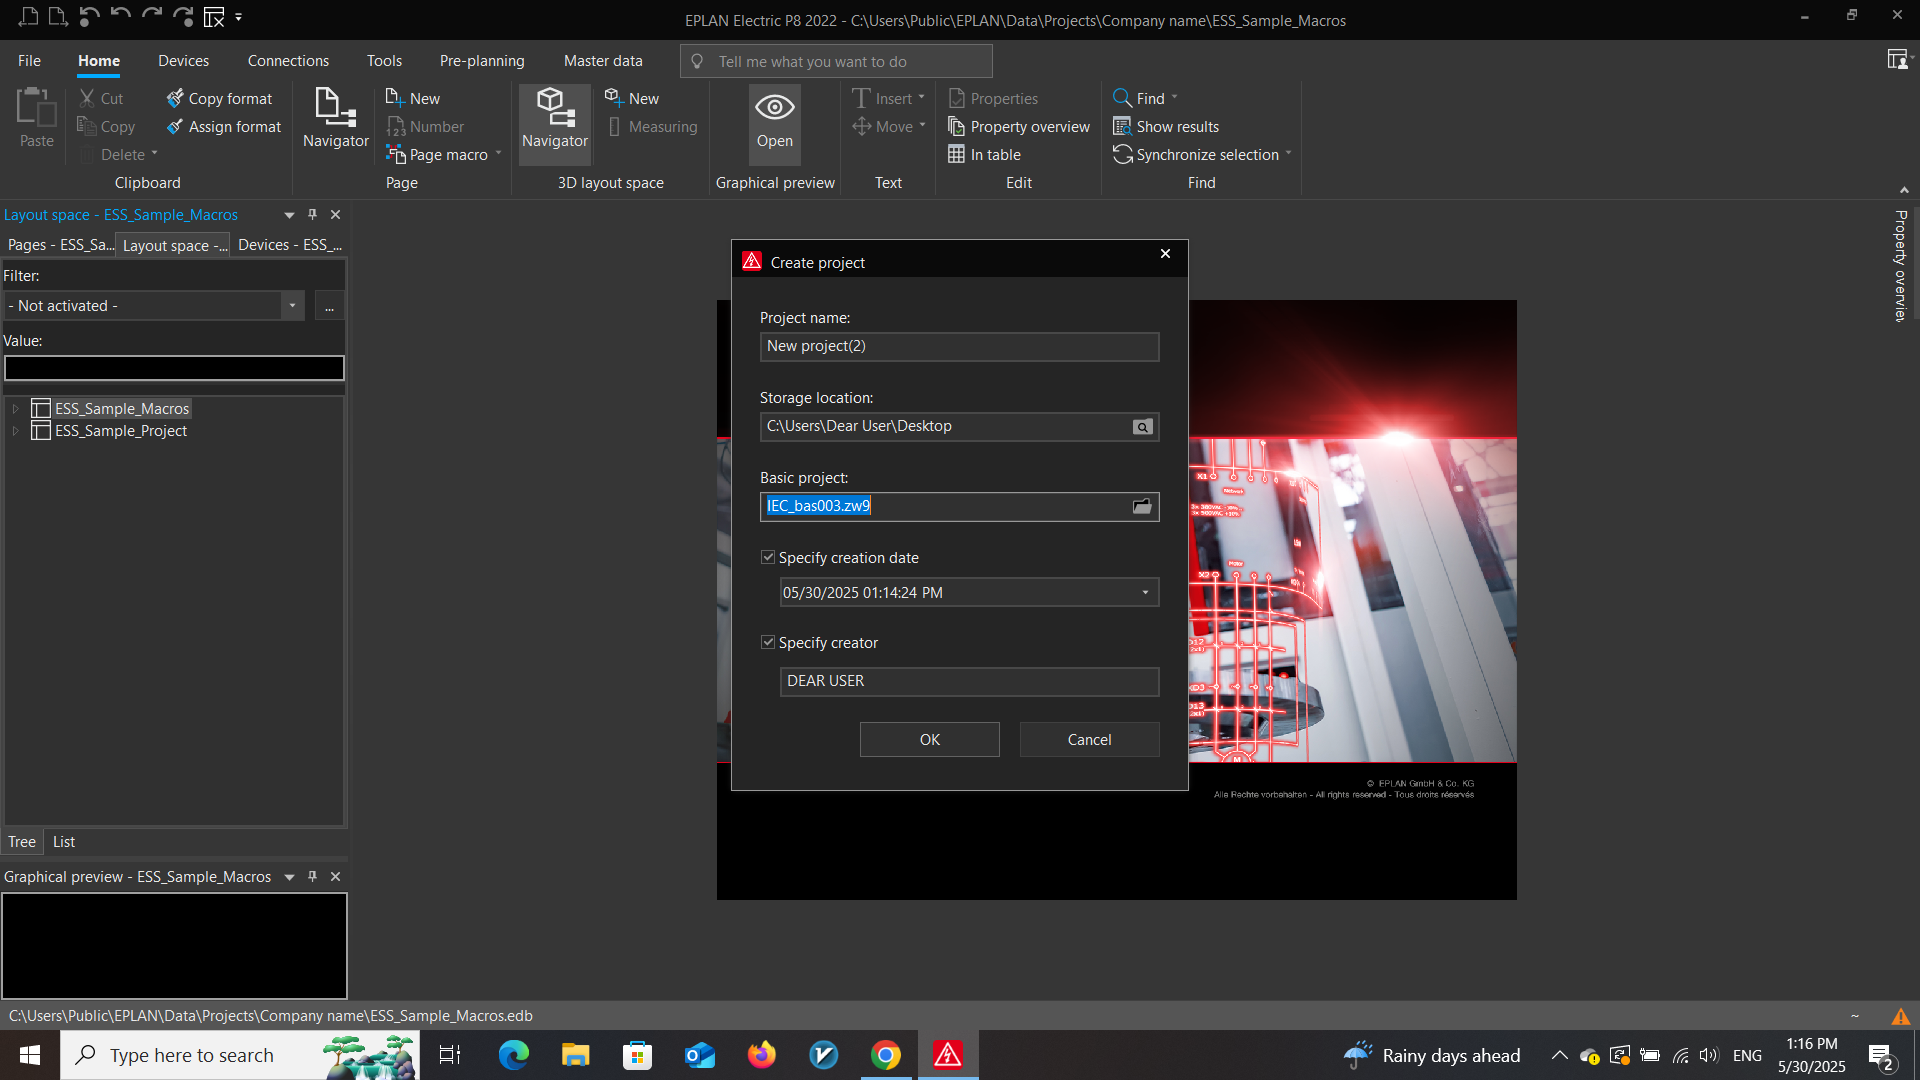Toggle Specify creation date checkbox
Viewport: 1920px width, 1080px height.
[x=768, y=557]
